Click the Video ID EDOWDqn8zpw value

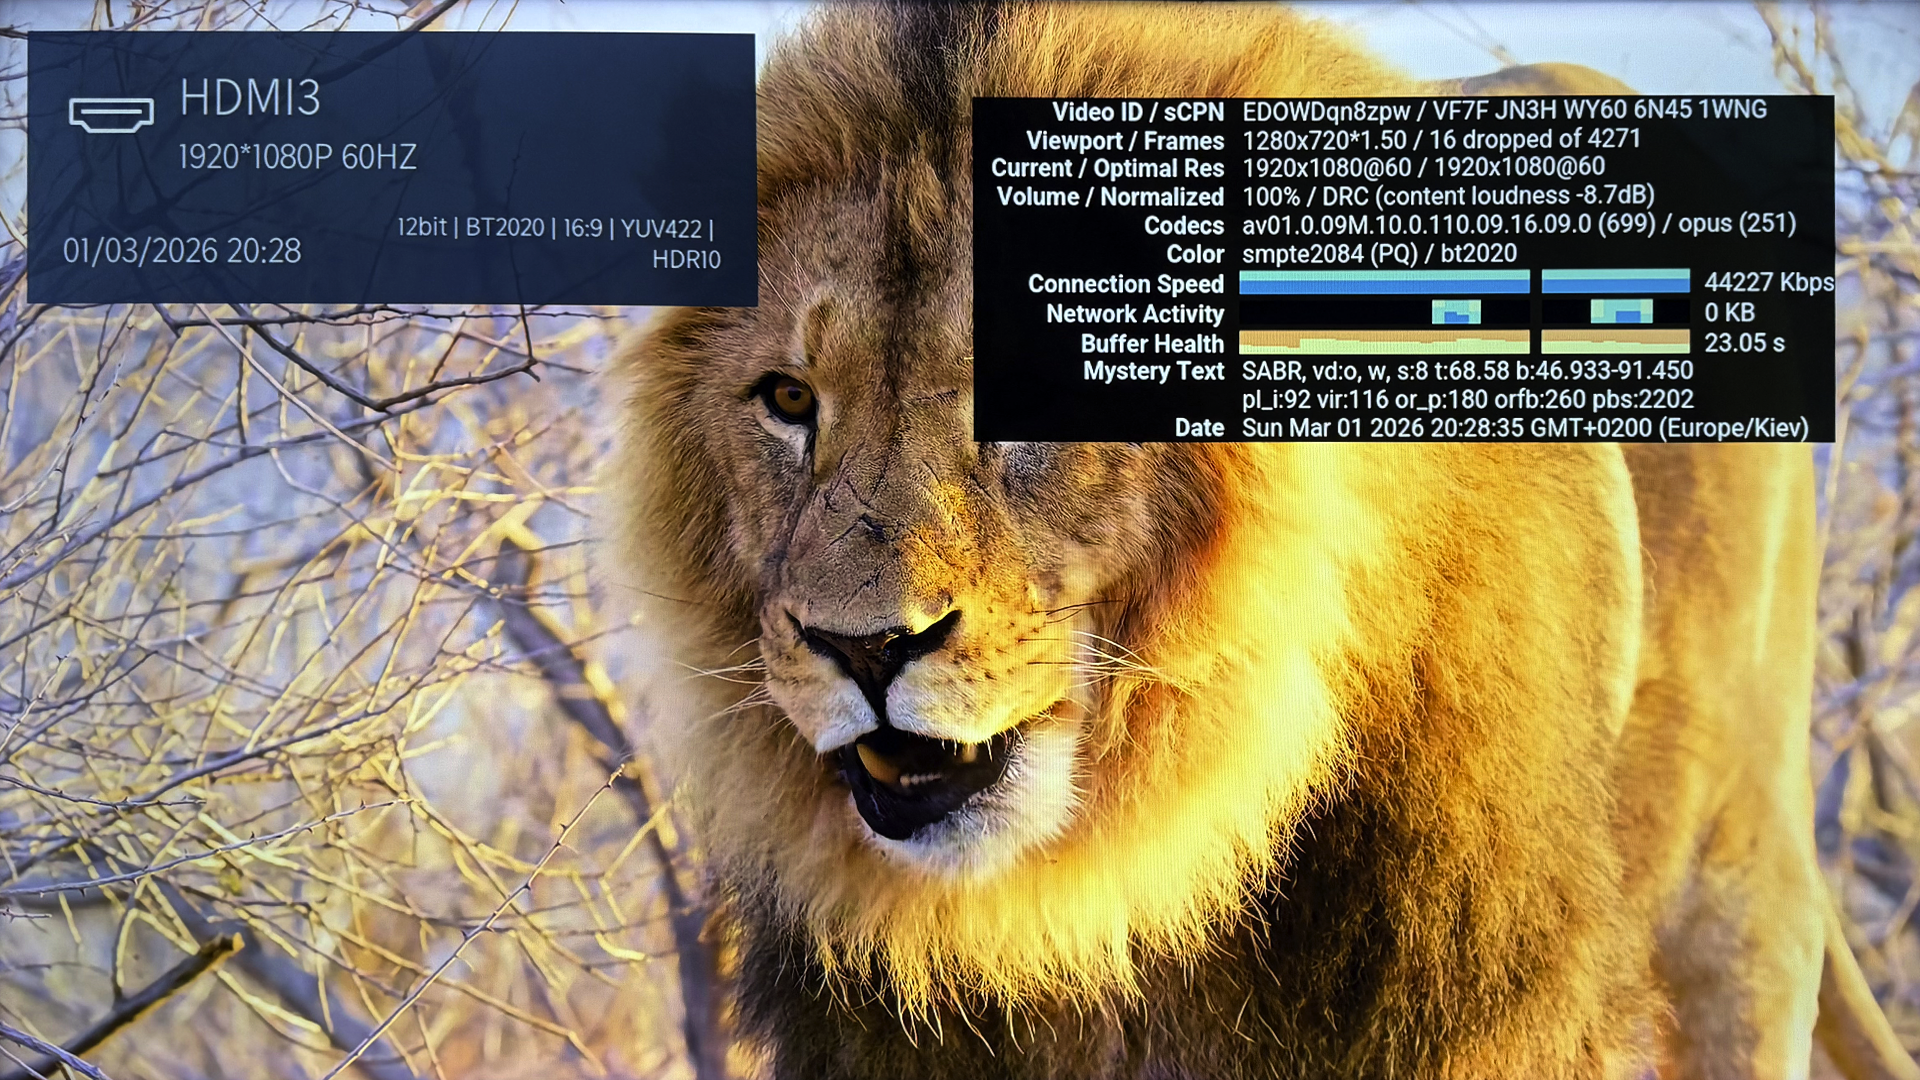tap(1326, 111)
